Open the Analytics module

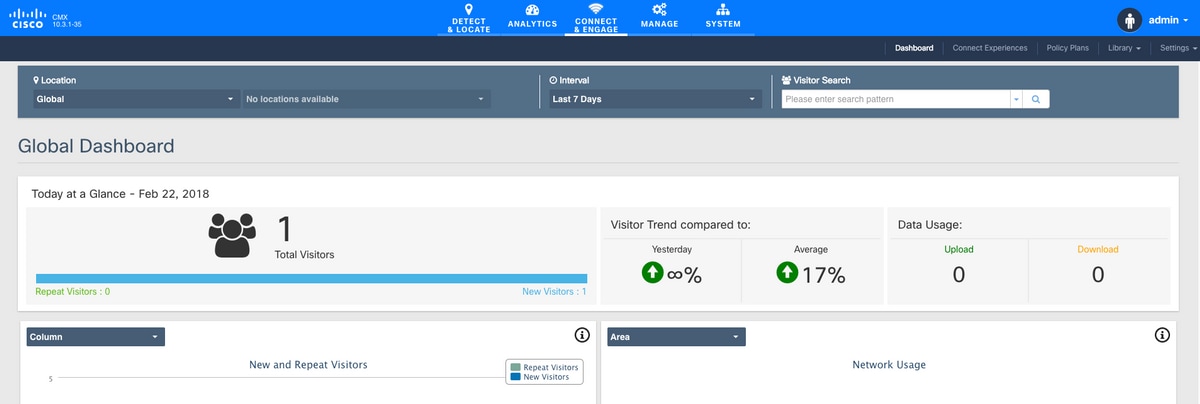(532, 18)
